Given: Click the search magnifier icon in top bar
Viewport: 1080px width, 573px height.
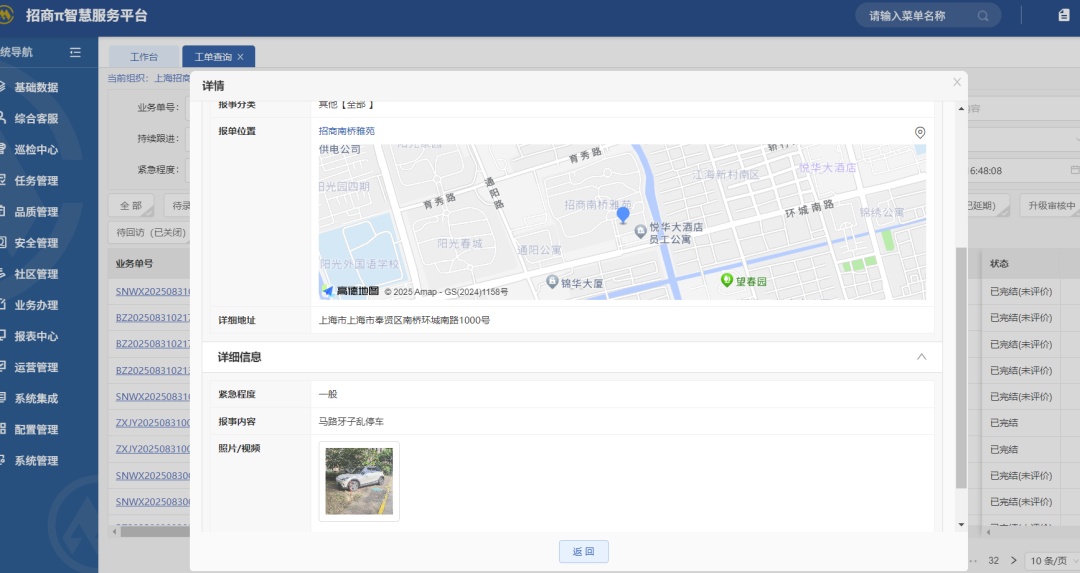Looking at the screenshot, I should click(983, 16).
